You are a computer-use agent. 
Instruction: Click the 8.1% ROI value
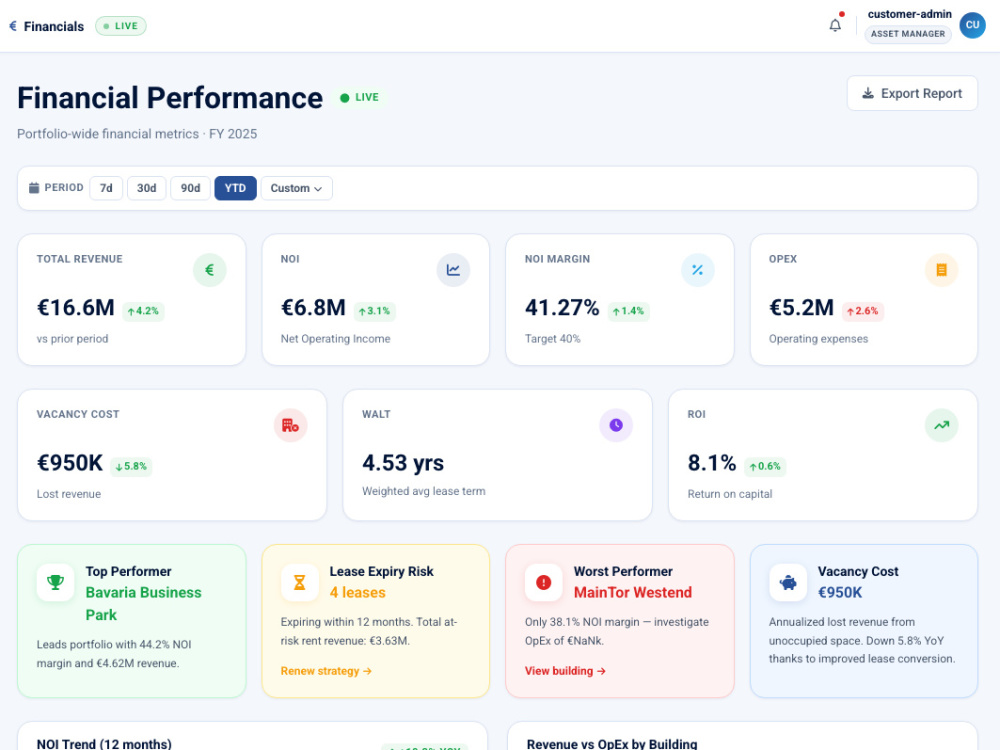[x=712, y=463]
